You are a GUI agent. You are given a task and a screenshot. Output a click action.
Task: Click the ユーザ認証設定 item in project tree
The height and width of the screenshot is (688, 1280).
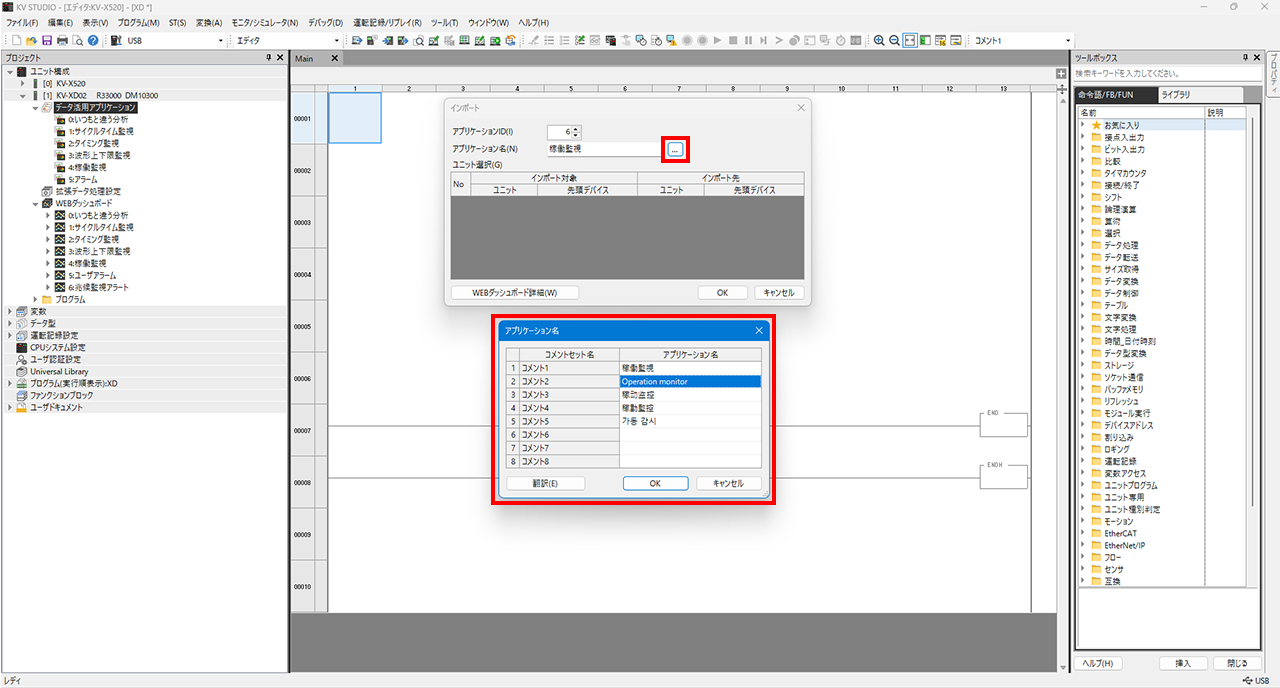click(x=55, y=359)
